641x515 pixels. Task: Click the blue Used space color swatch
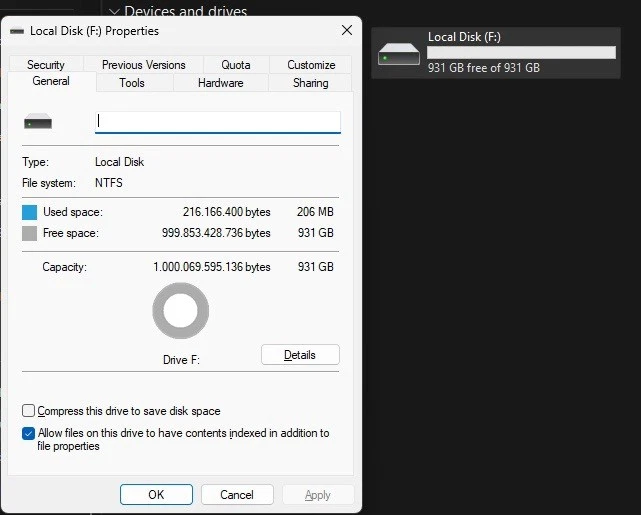tap(29, 212)
